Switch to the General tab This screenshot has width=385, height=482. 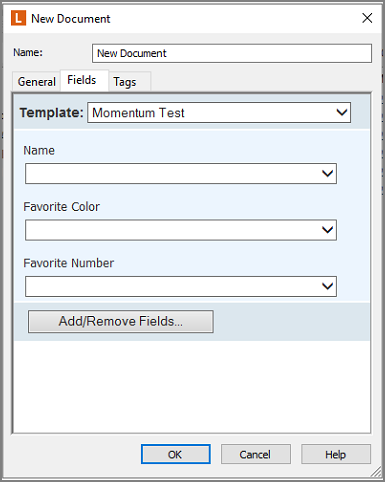(37, 82)
